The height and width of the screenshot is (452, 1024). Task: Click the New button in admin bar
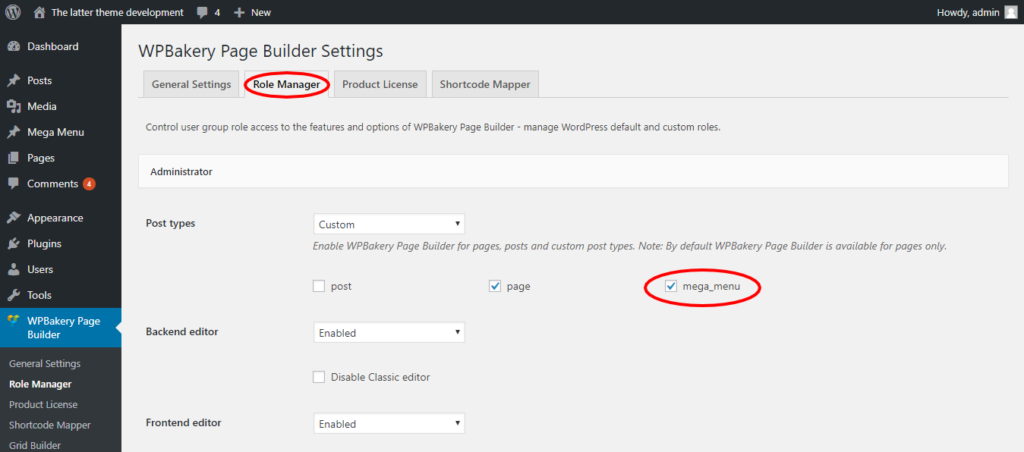click(x=252, y=12)
